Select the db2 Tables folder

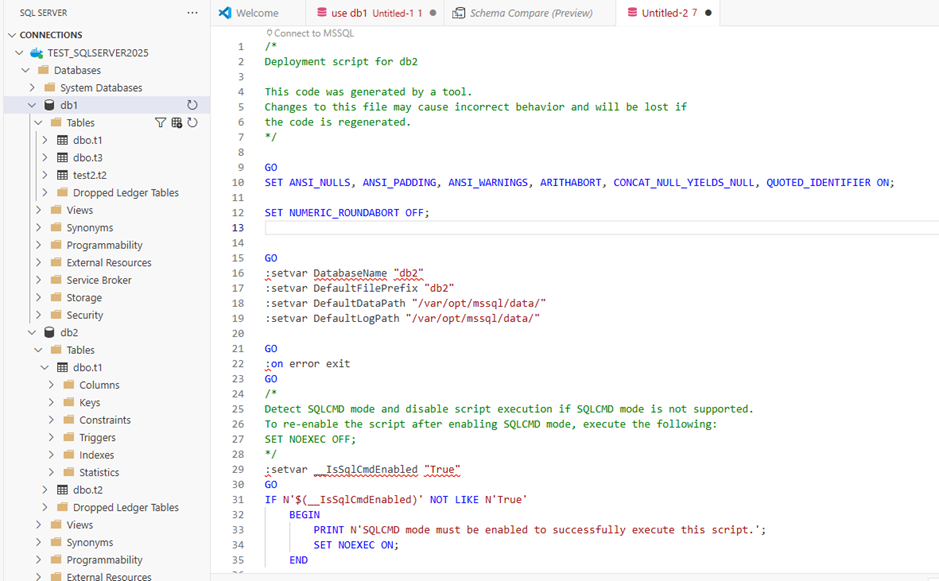pos(80,350)
